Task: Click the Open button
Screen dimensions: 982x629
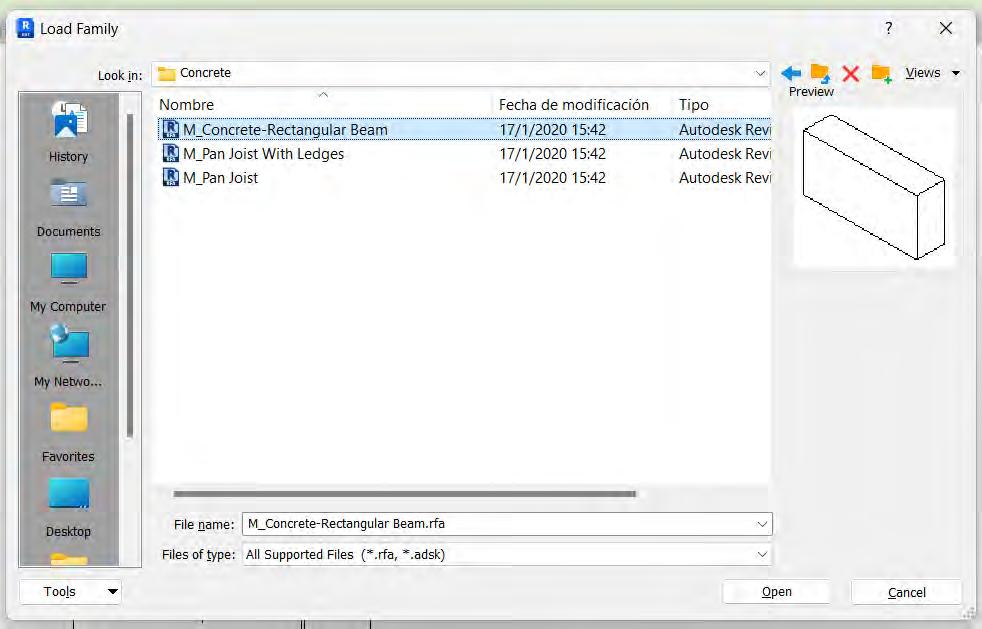Action: coord(777,592)
